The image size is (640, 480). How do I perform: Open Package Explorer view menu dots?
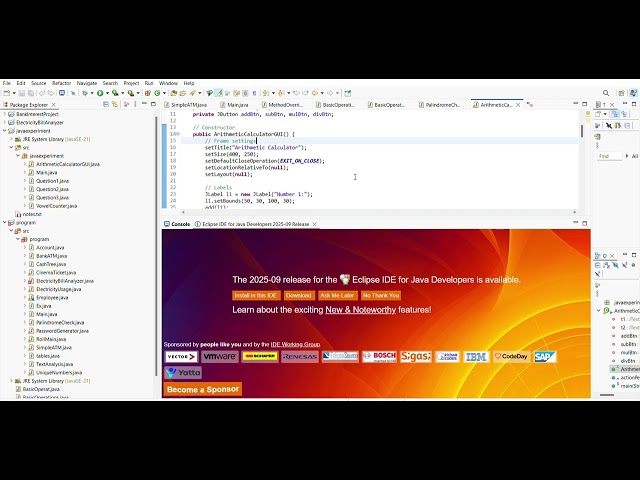click(x=135, y=104)
